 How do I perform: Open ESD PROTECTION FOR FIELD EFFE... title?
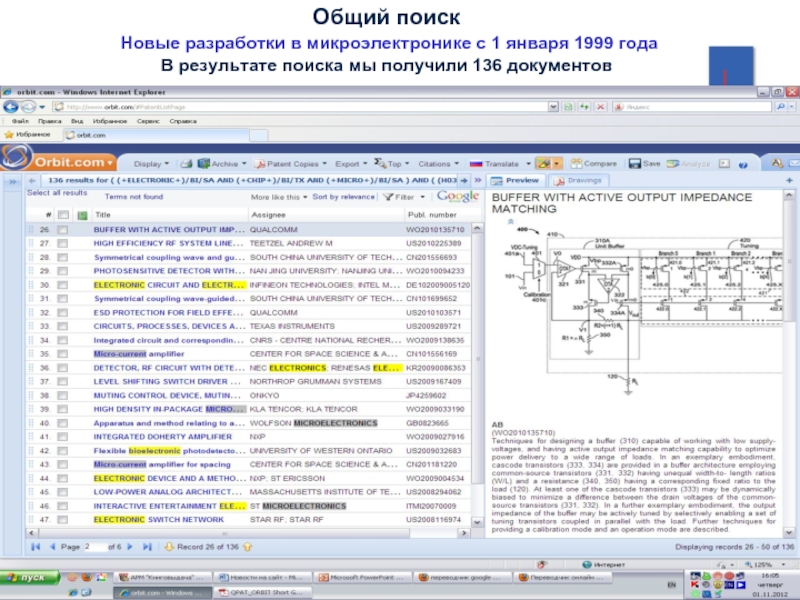coord(167,313)
